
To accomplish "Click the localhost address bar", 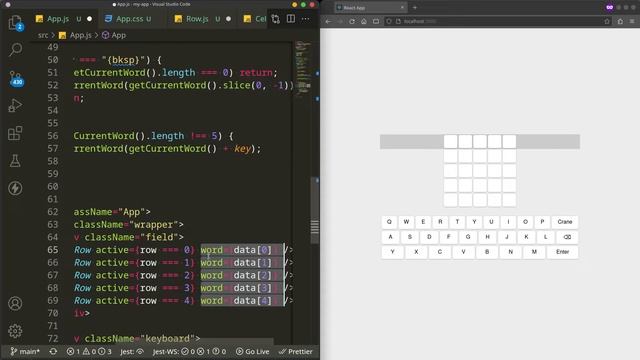I will [x=498, y=21].
